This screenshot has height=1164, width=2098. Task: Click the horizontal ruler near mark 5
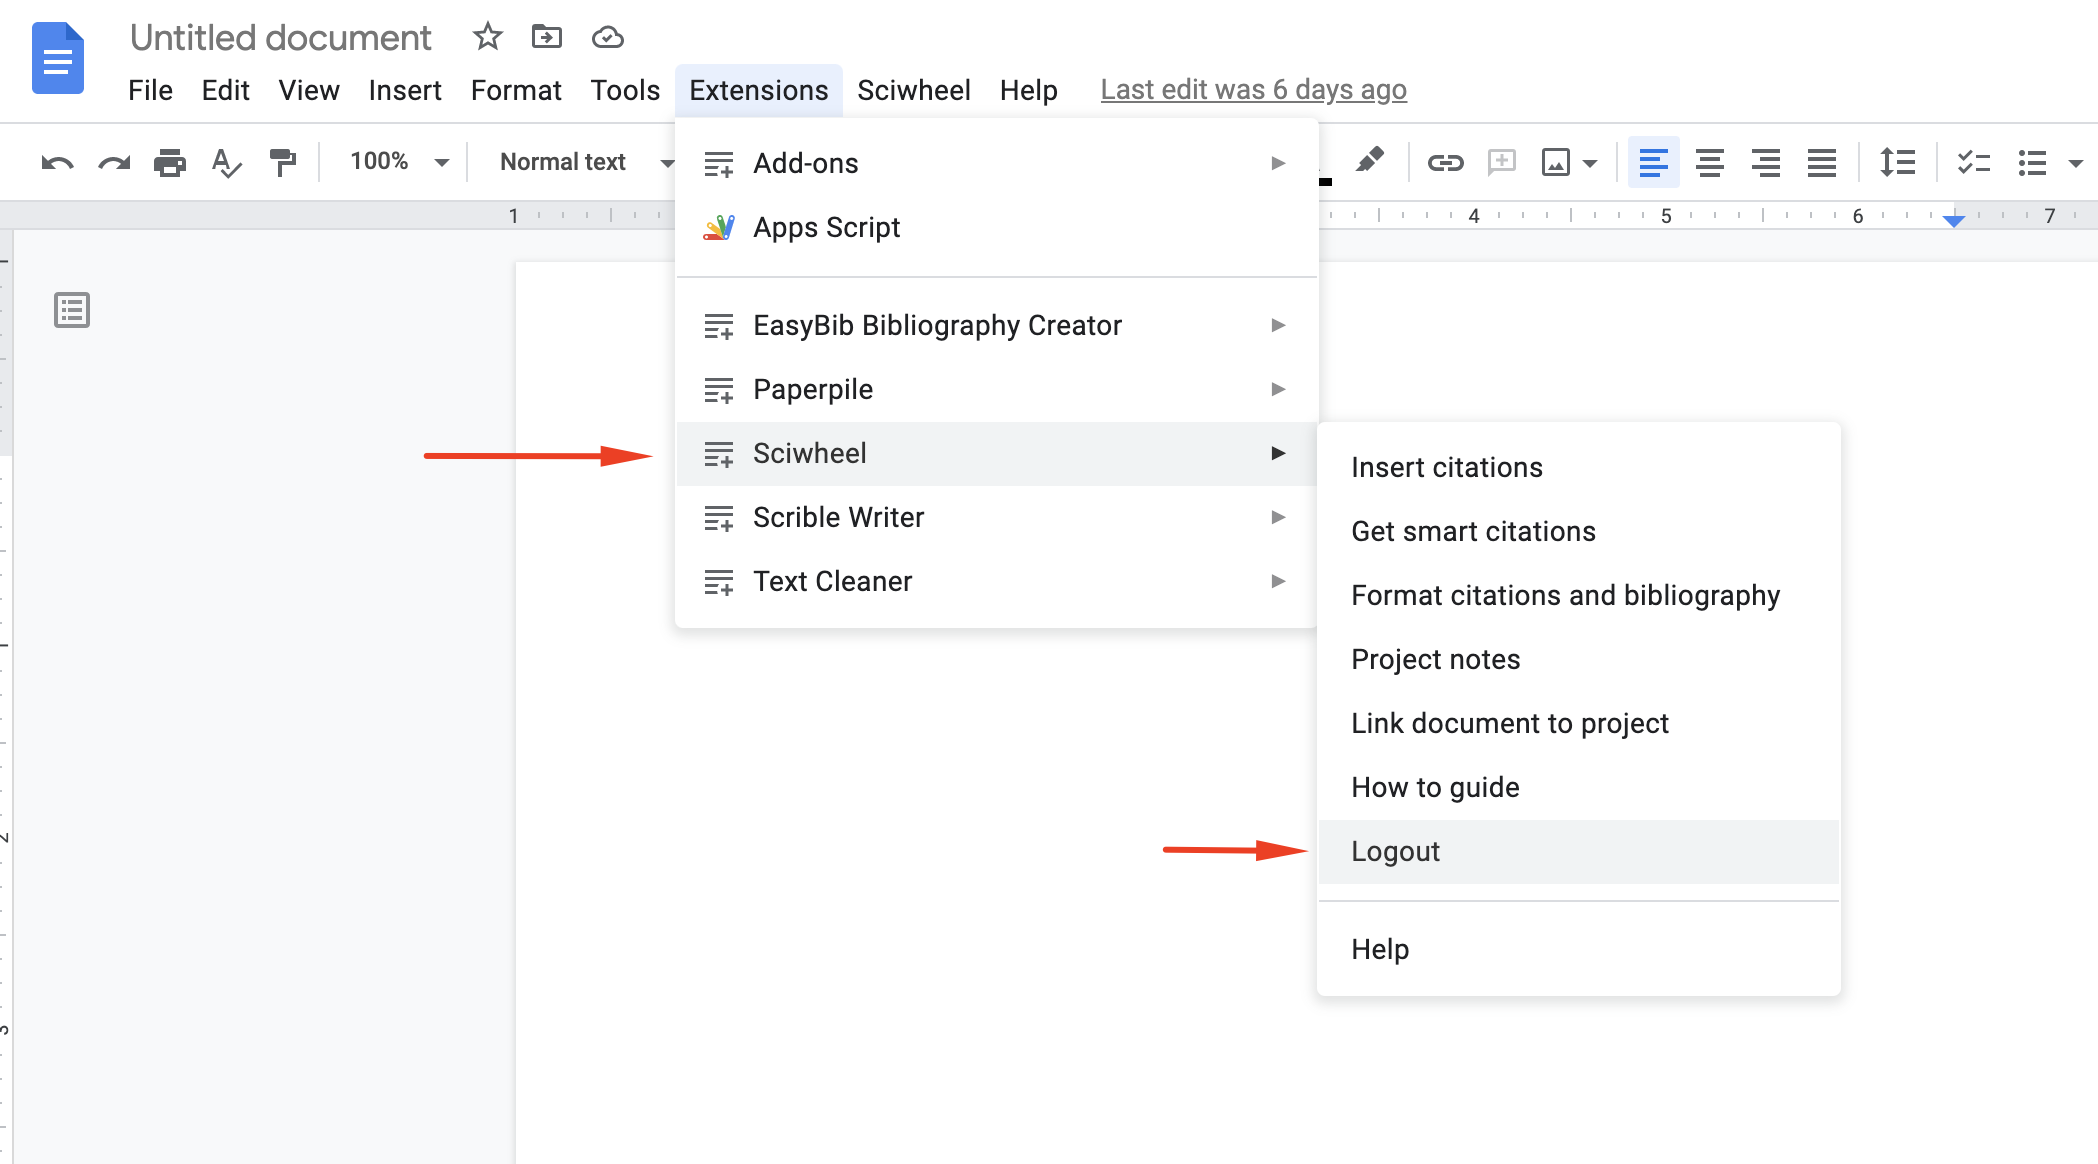(x=1666, y=216)
